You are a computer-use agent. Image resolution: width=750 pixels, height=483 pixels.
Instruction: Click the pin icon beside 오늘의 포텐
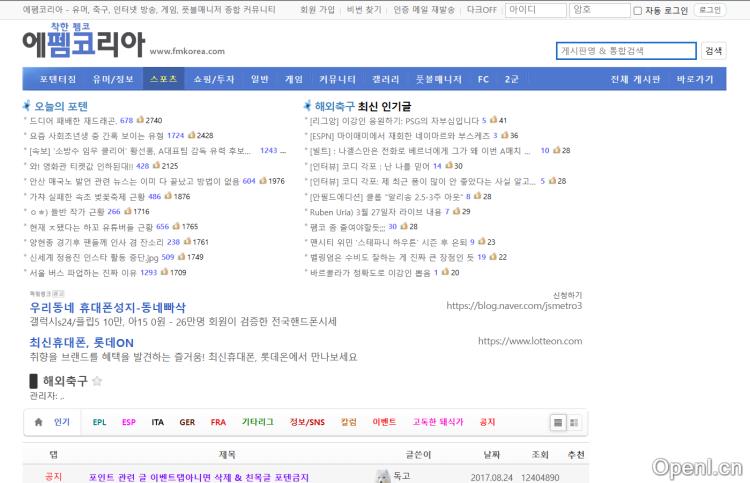point(27,105)
